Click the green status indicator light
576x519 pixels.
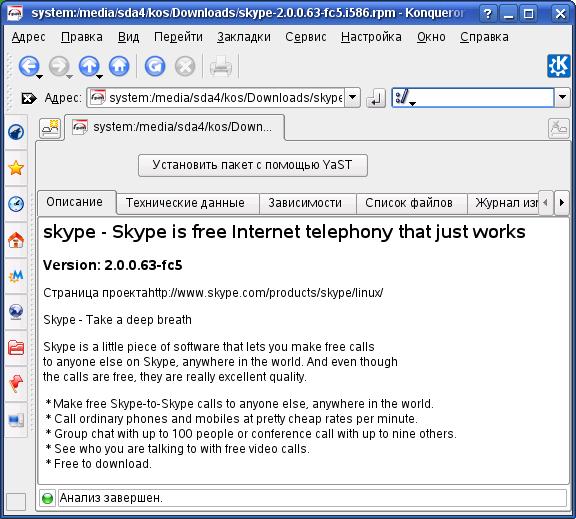coord(47,498)
